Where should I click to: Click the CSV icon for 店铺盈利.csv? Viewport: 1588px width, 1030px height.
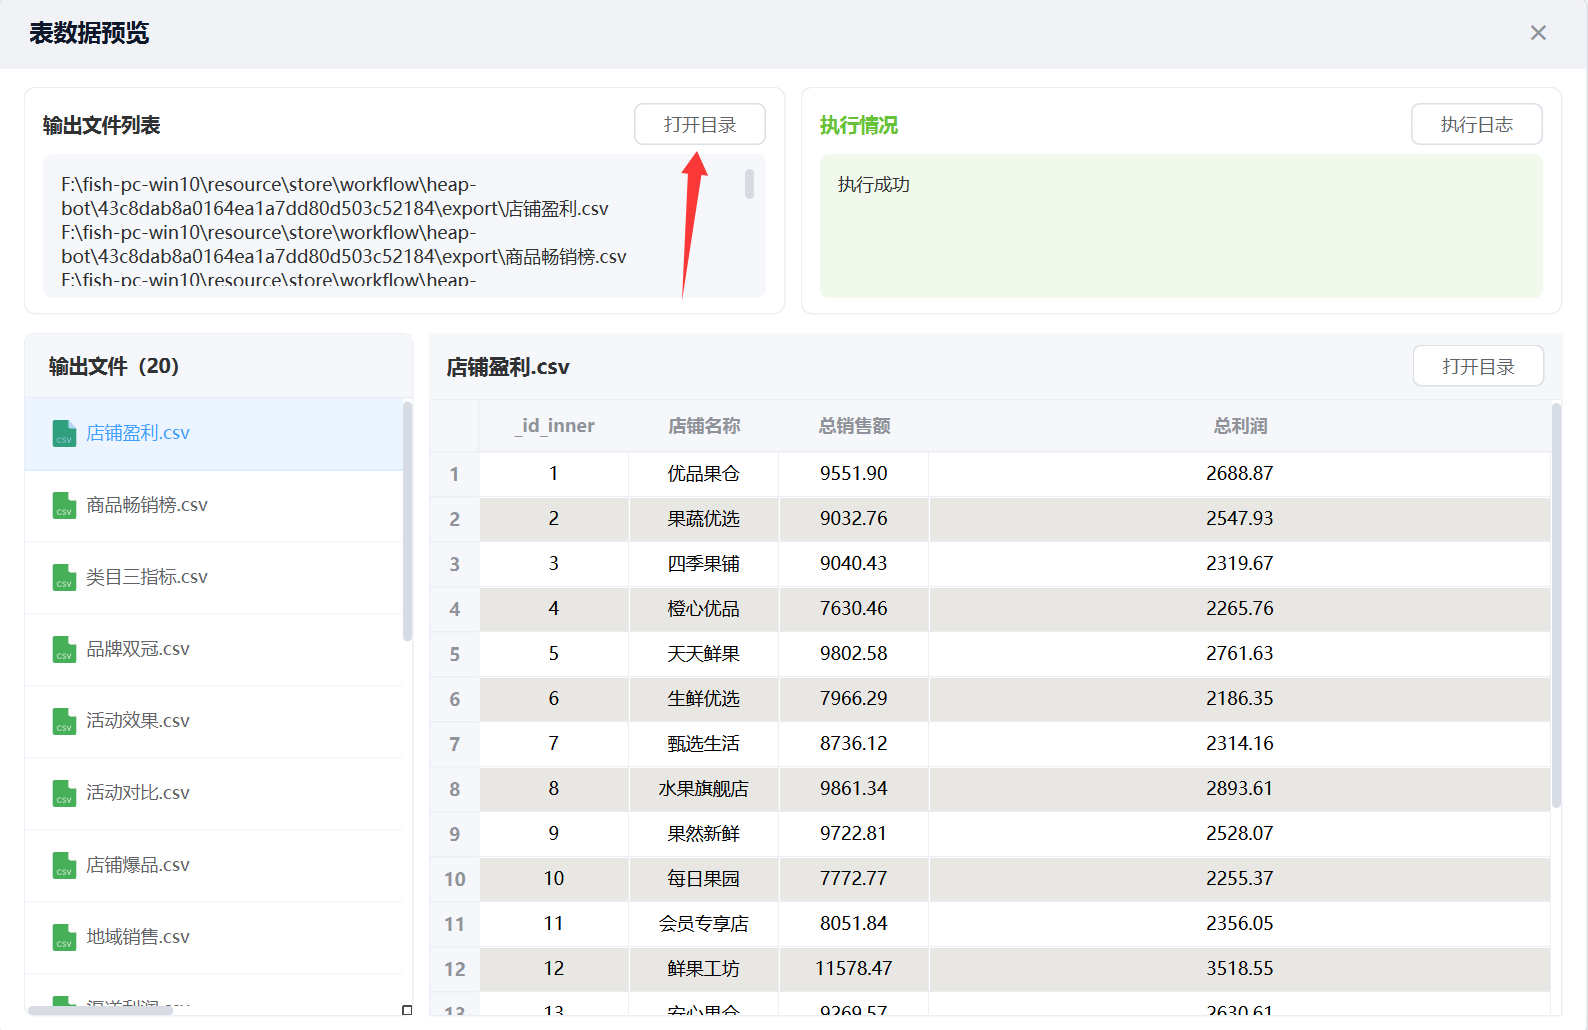click(64, 433)
